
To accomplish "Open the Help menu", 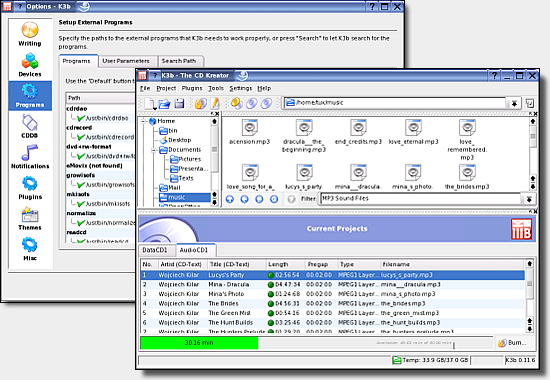I will point(264,88).
